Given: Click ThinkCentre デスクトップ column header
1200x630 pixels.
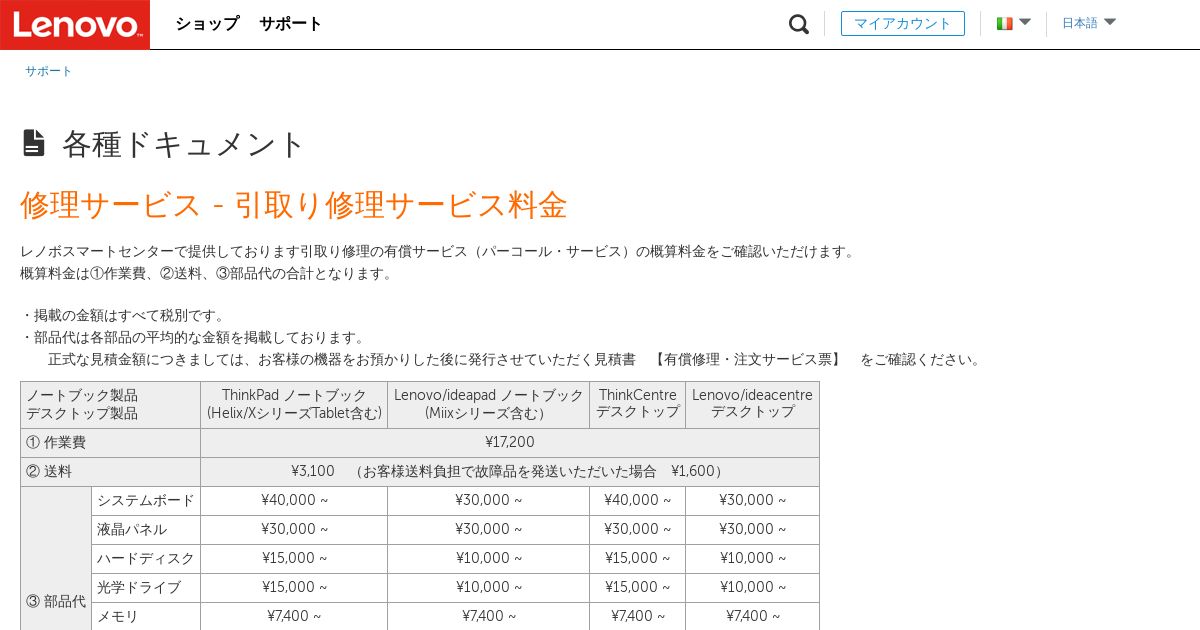Looking at the screenshot, I should click(637, 404).
